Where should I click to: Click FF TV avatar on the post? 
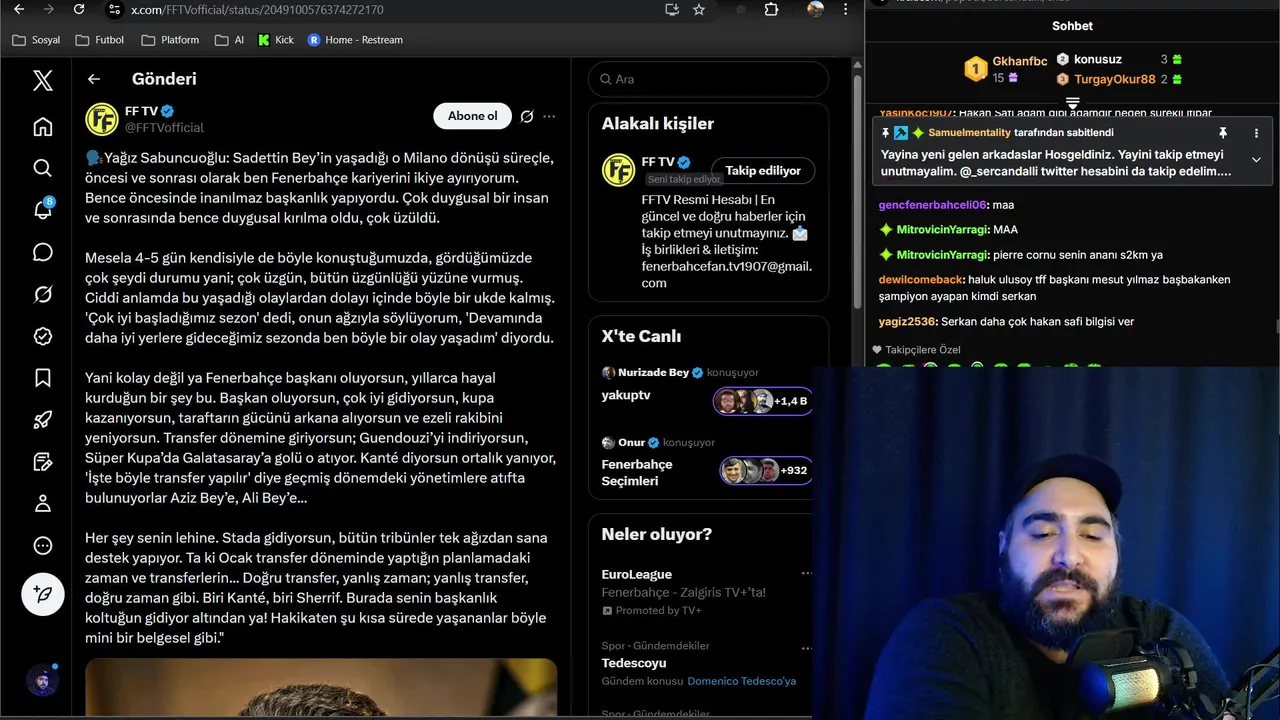(102, 119)
